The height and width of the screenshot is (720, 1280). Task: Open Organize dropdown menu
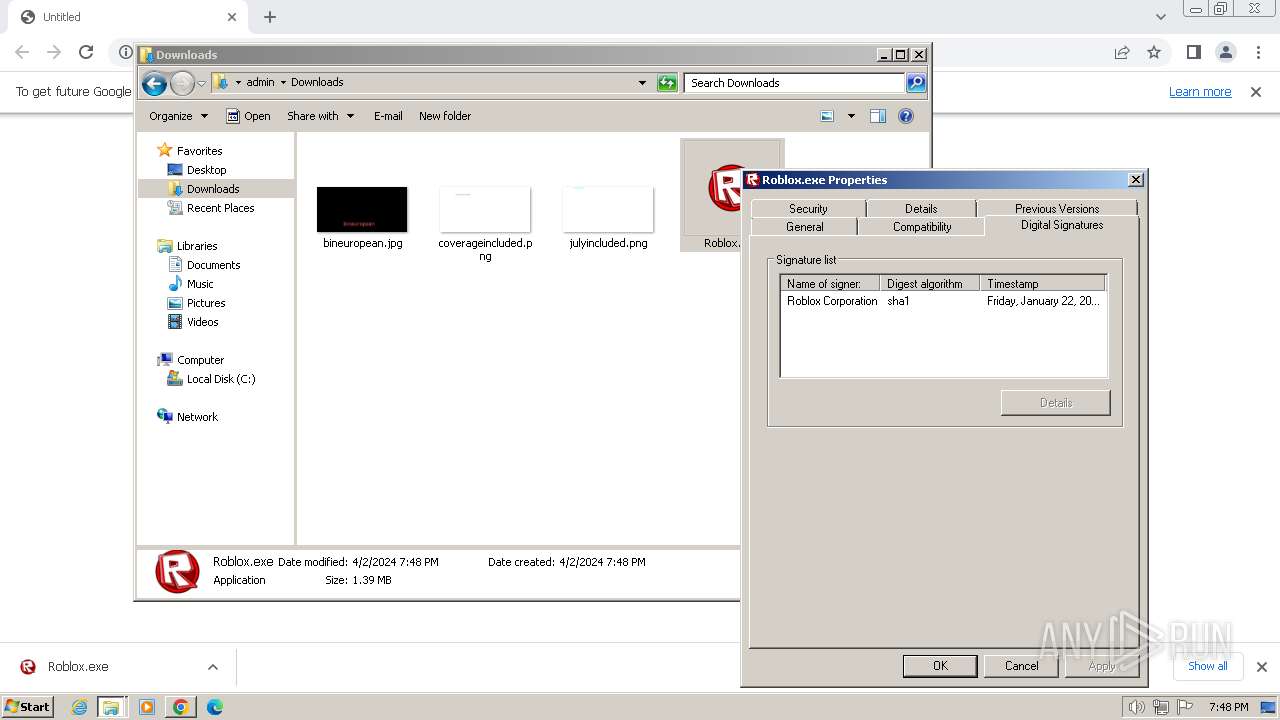coord(178,116)
